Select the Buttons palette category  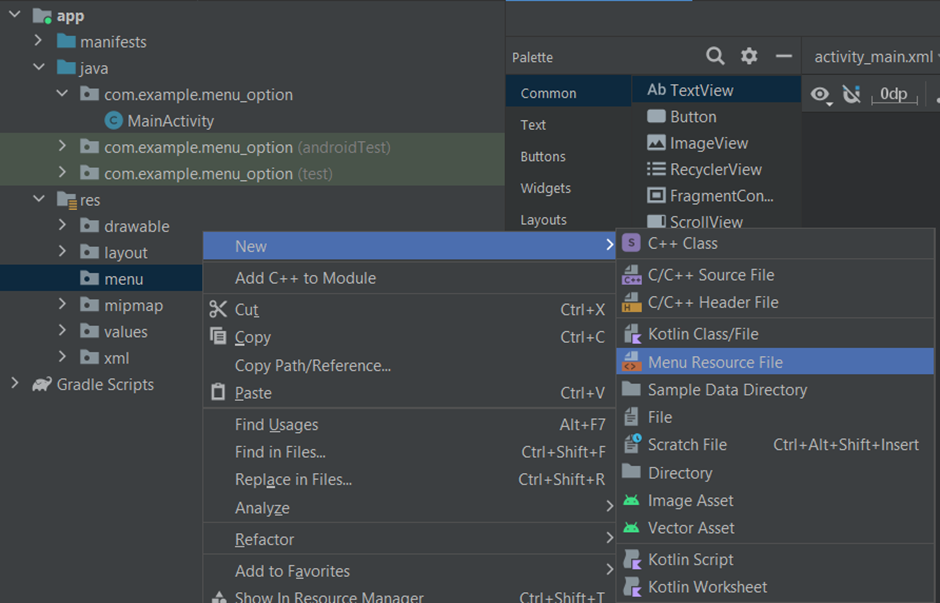point(543,156)
